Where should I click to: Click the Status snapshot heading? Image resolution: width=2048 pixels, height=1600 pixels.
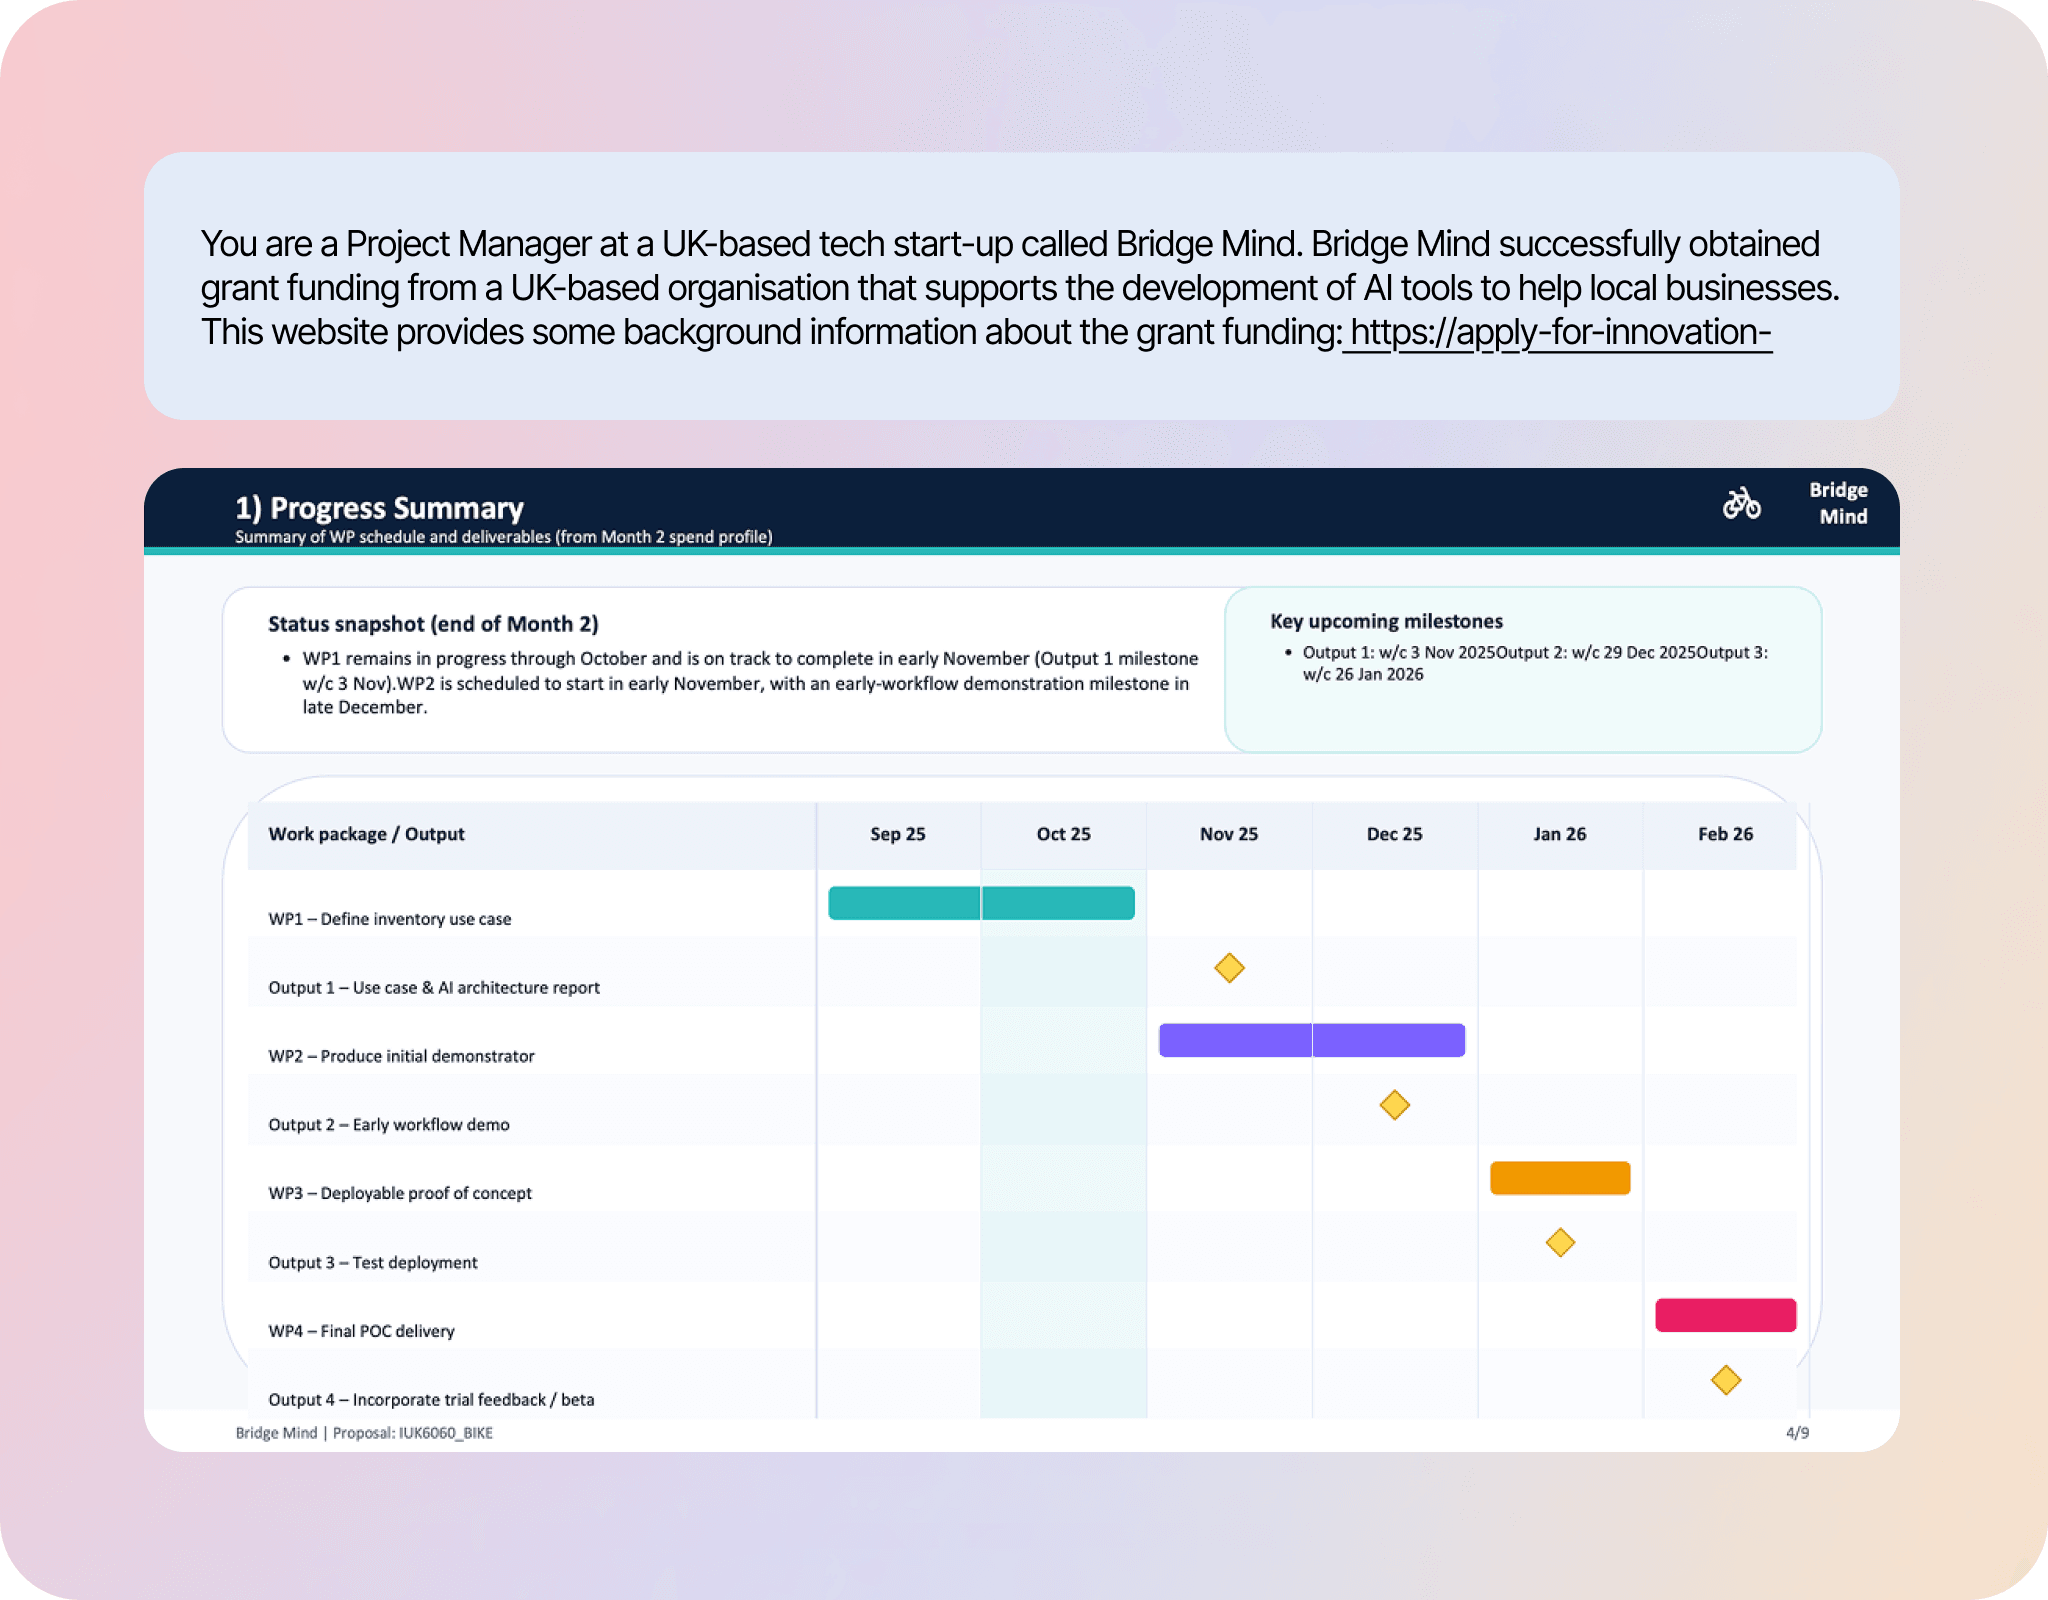pyautogui.click(x=433, y=624)
